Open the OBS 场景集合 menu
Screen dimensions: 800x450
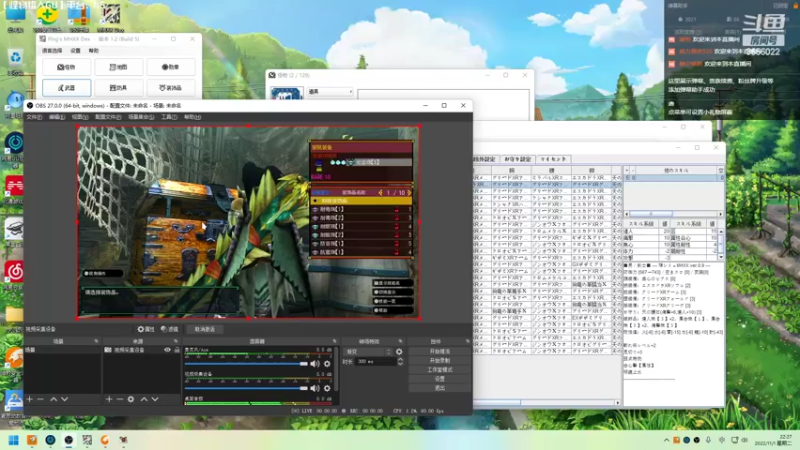(141, 117)
